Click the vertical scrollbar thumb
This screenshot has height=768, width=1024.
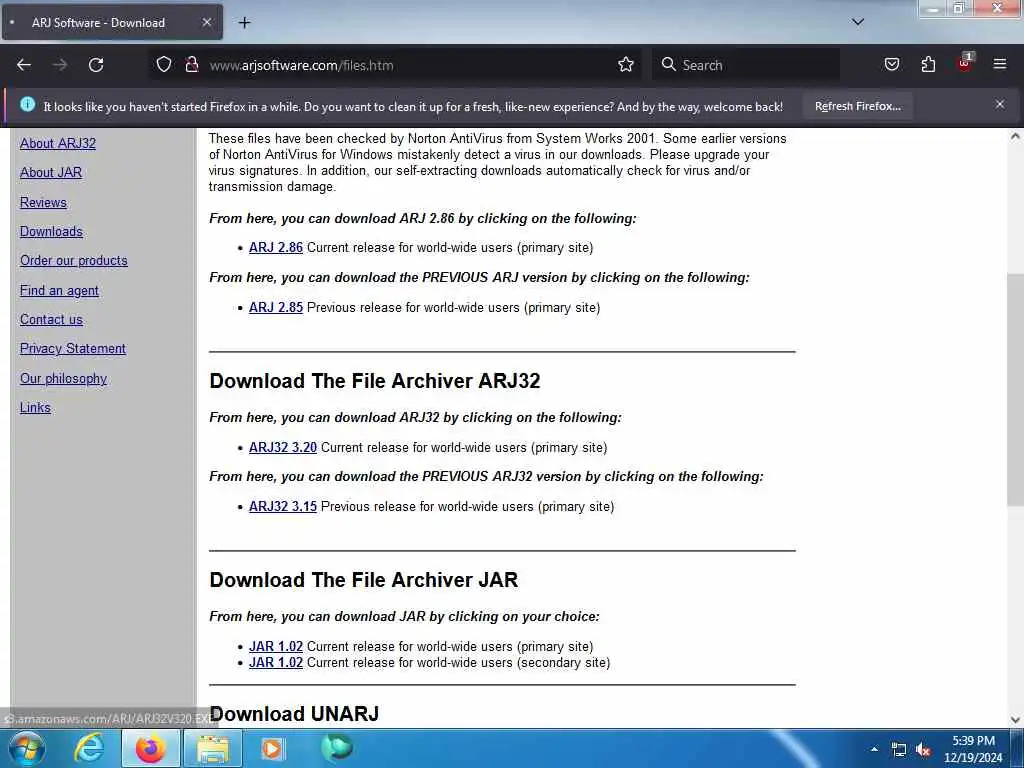(1015, 389)
